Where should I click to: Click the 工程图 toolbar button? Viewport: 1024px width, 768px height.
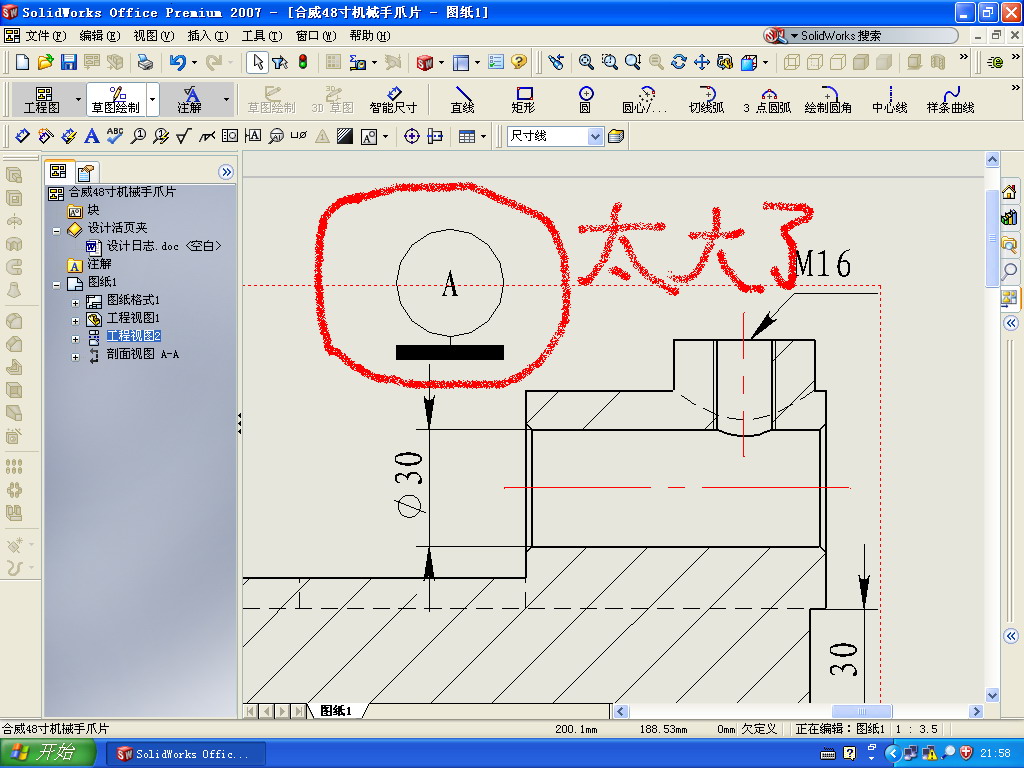coord(42,99)
